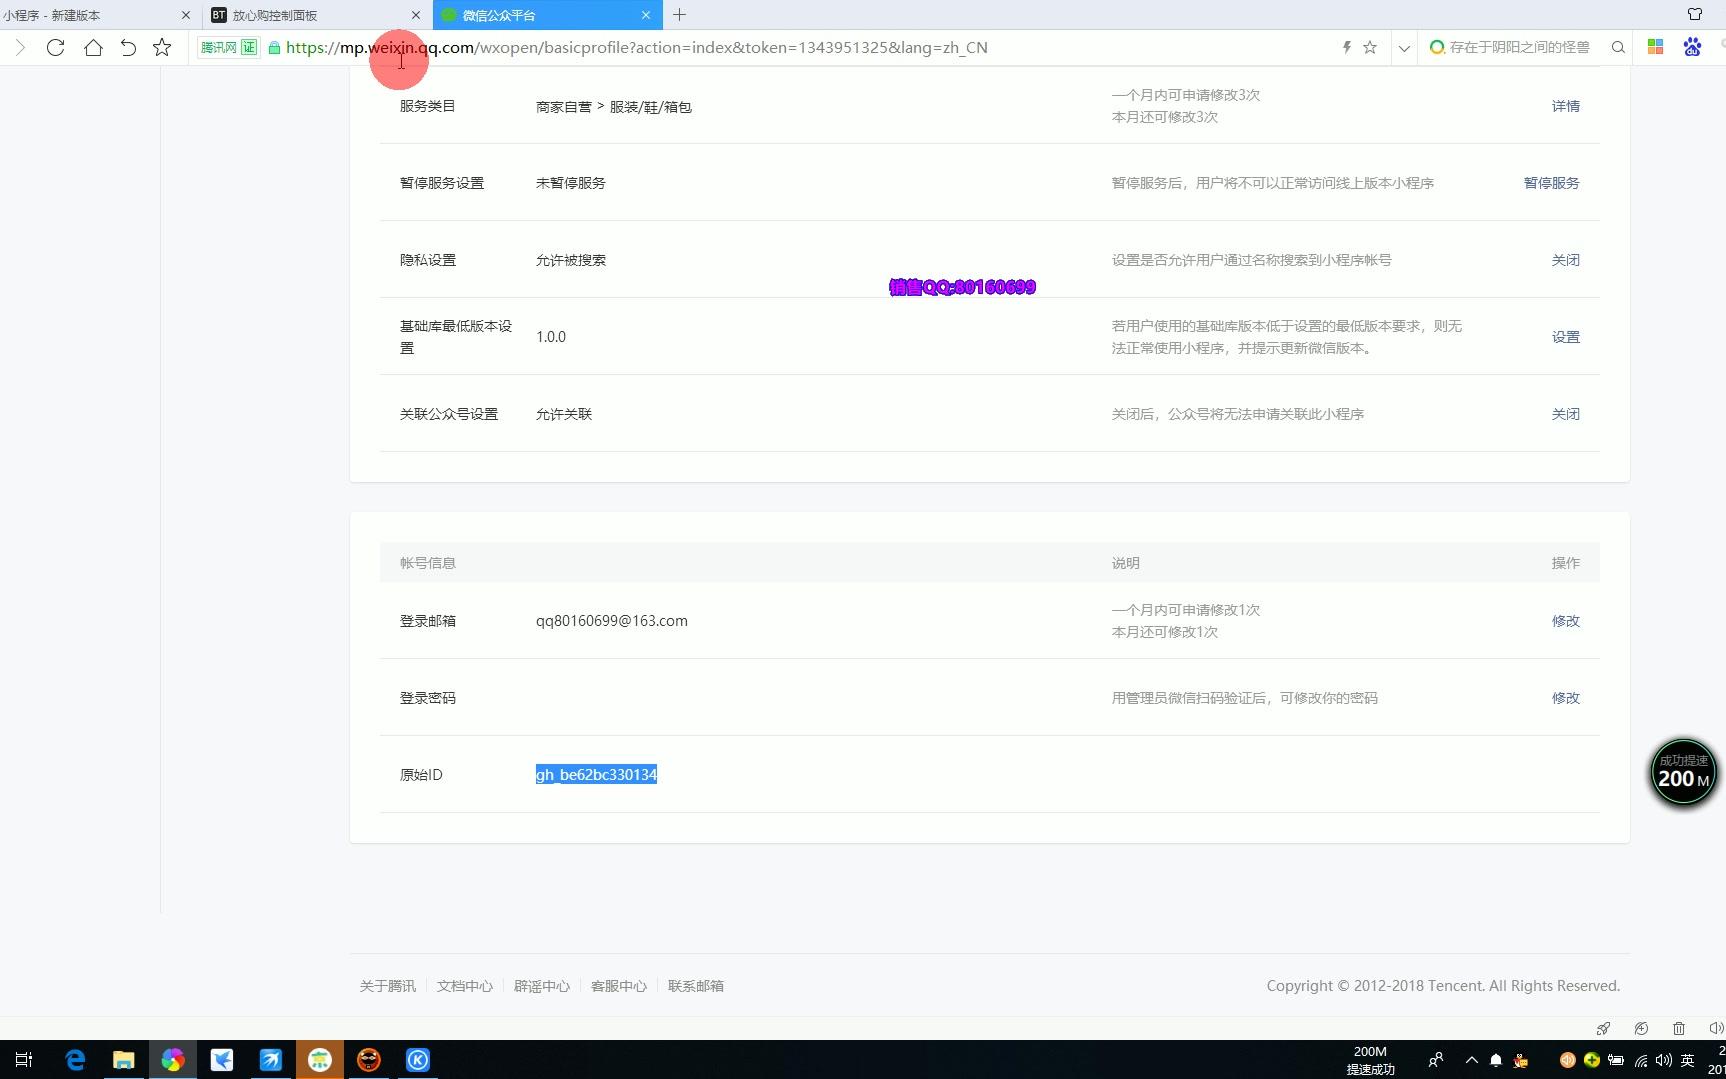Open File Explorer from taskbar
This screenshot has height=1079, width=1726.
tap(123, 1060)
